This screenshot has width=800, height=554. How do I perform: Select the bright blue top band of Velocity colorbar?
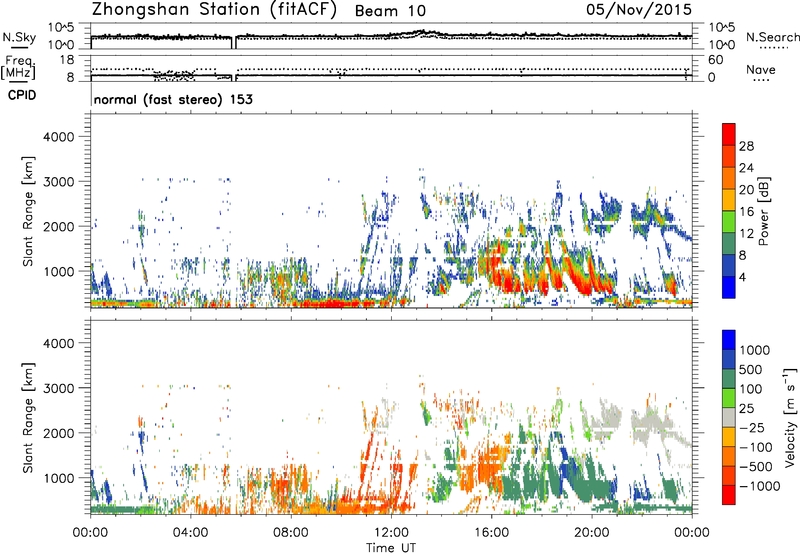(729, 339)
